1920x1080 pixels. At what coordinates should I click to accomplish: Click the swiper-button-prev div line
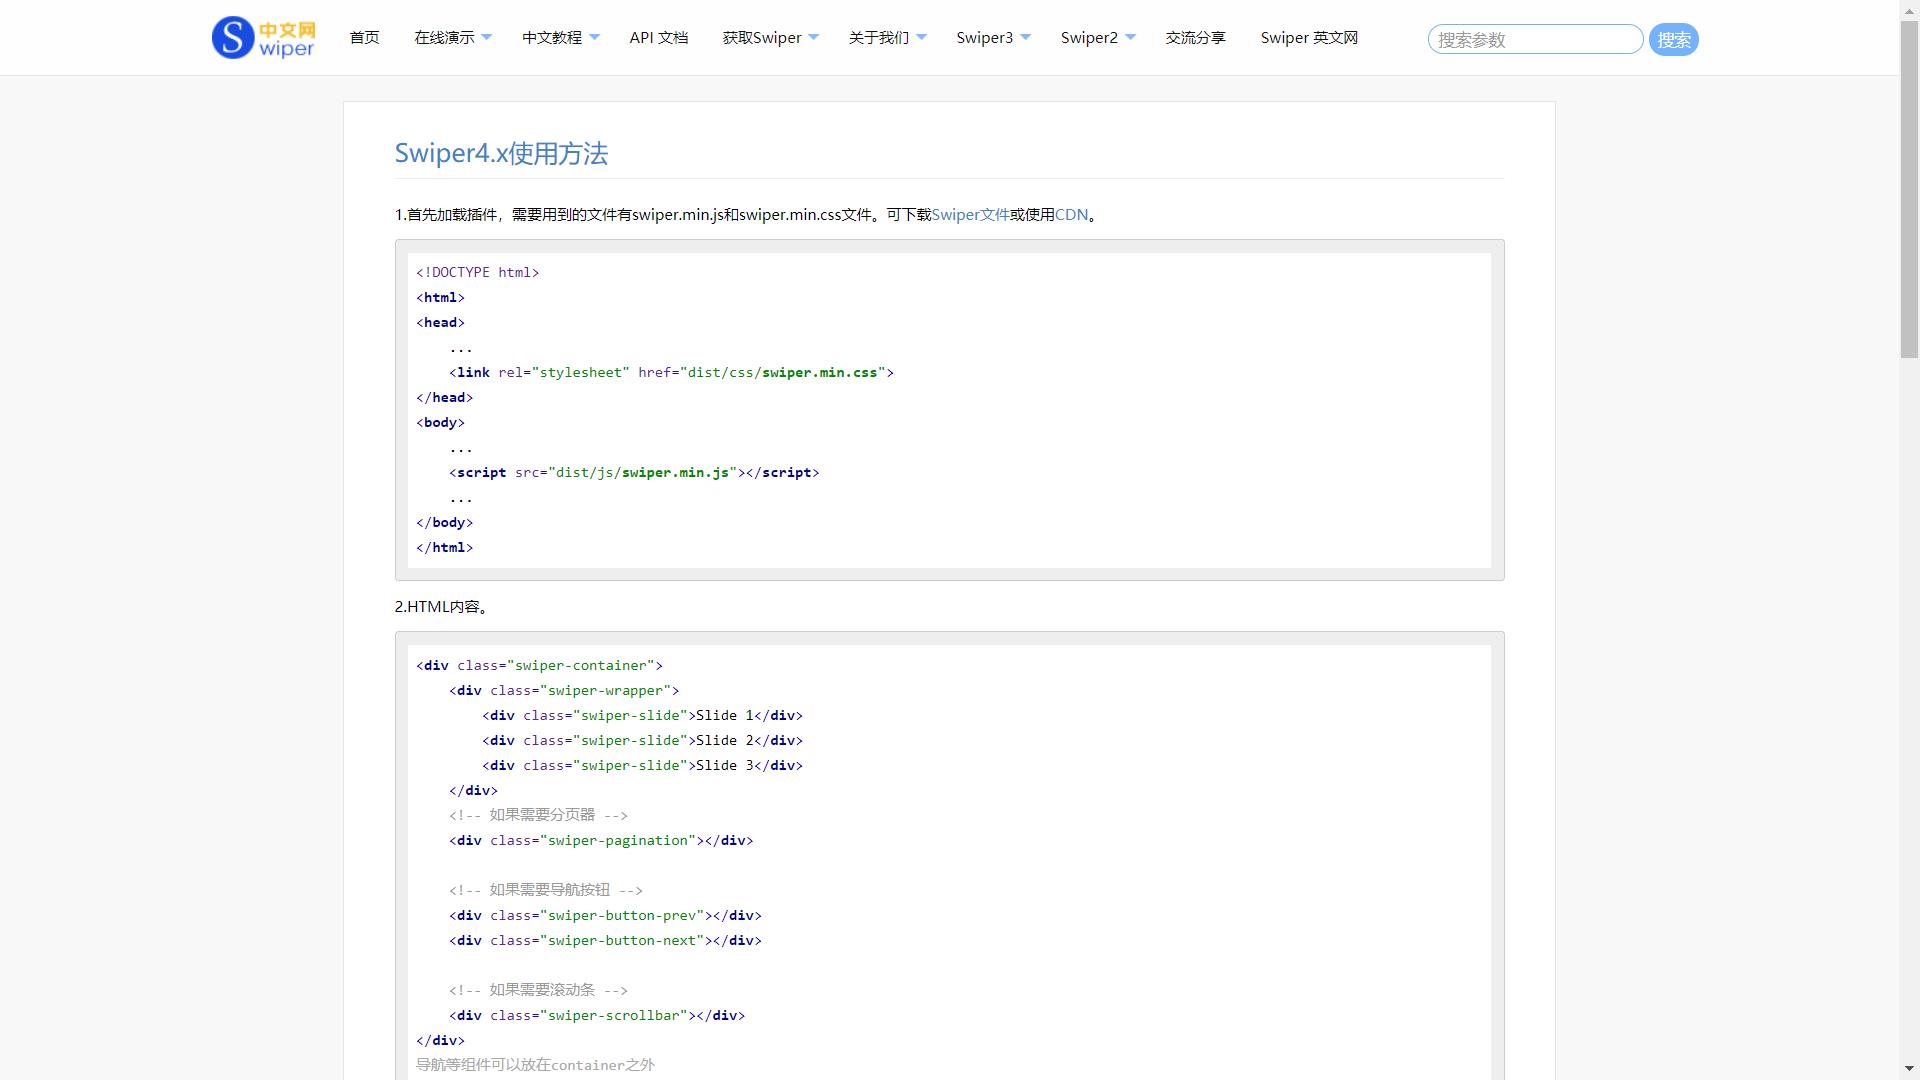[605, 915]
